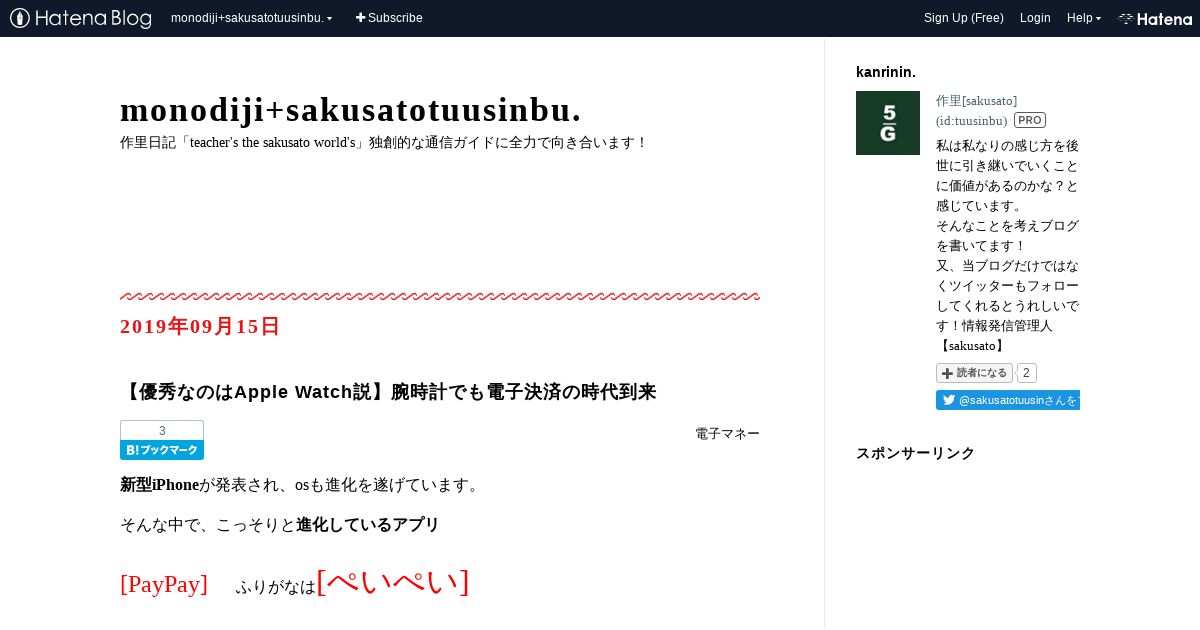Click the bold 新型iPhone text

(x=160, y=484)
